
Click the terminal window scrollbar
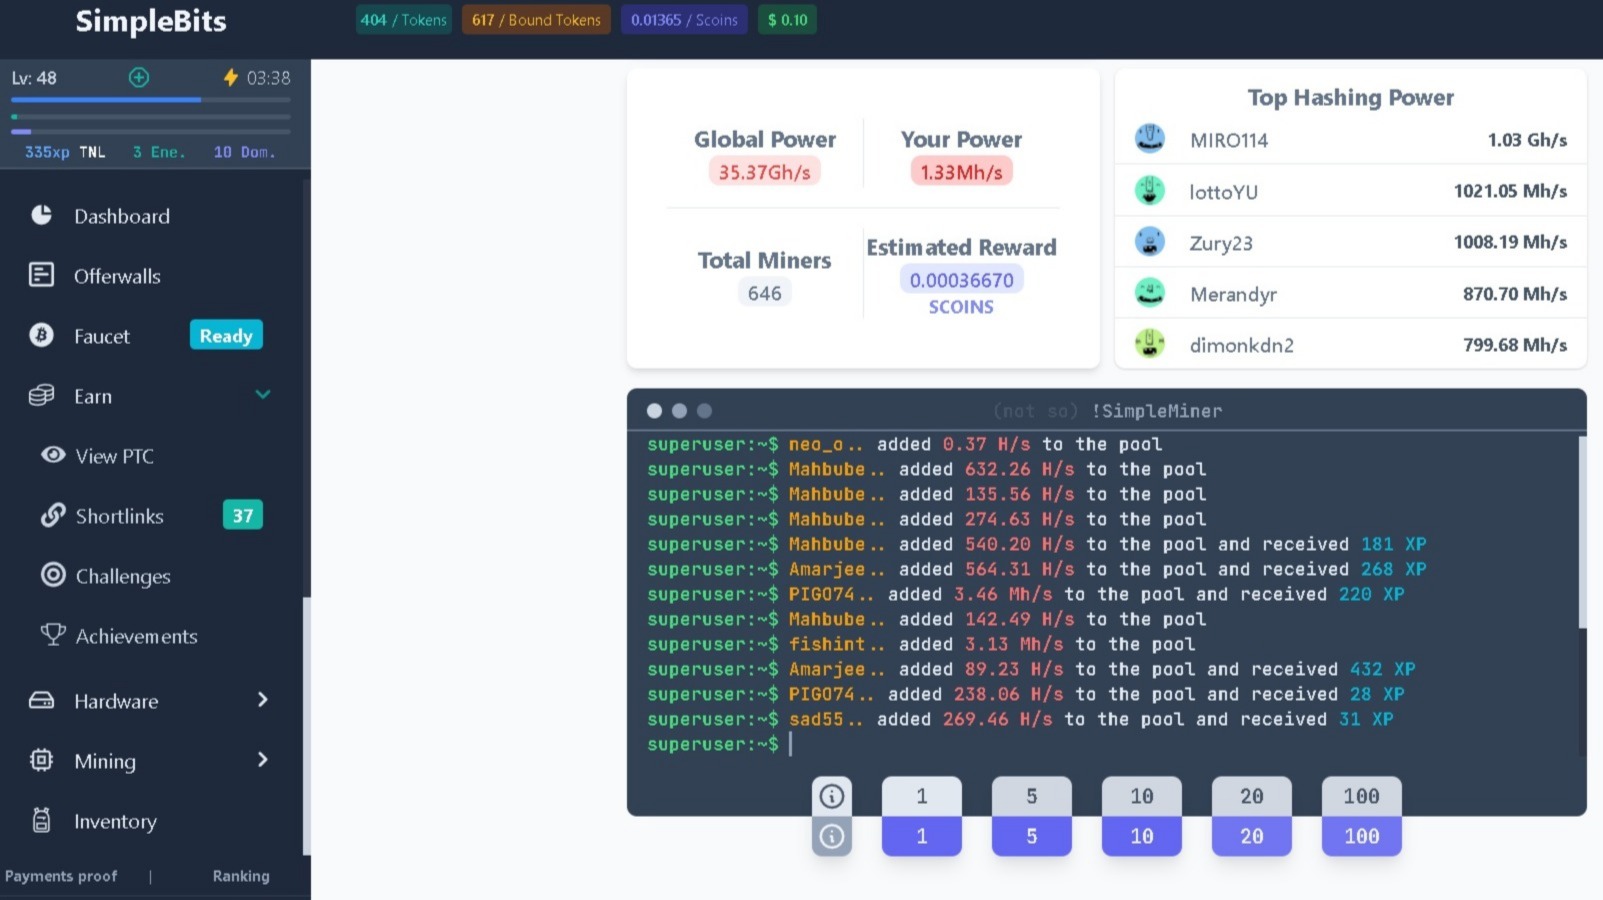pyautogui.click(x=1582, y=532)
